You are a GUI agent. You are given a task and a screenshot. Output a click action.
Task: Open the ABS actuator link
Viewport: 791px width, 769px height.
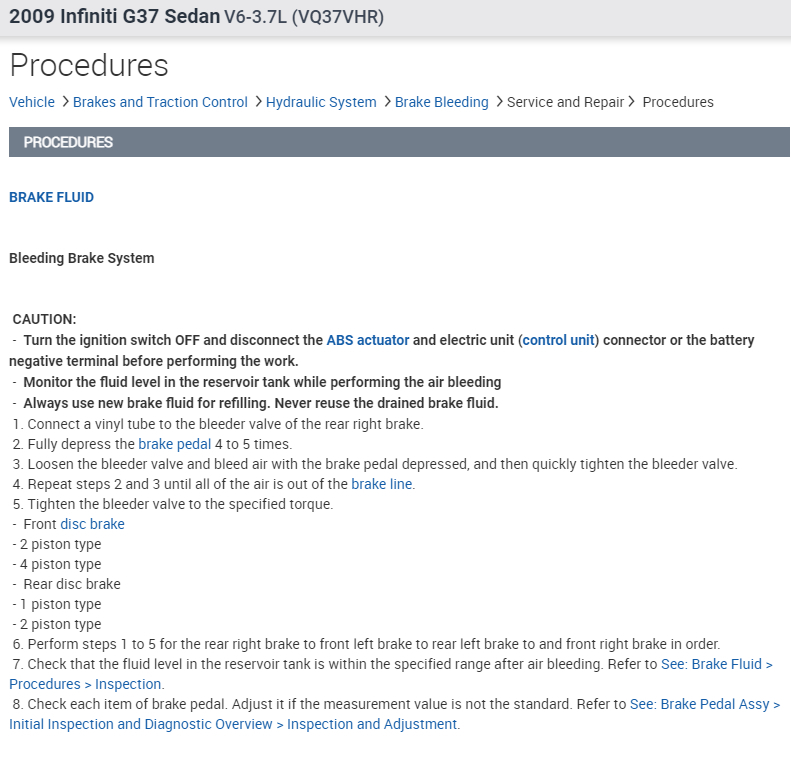[367, 340]
